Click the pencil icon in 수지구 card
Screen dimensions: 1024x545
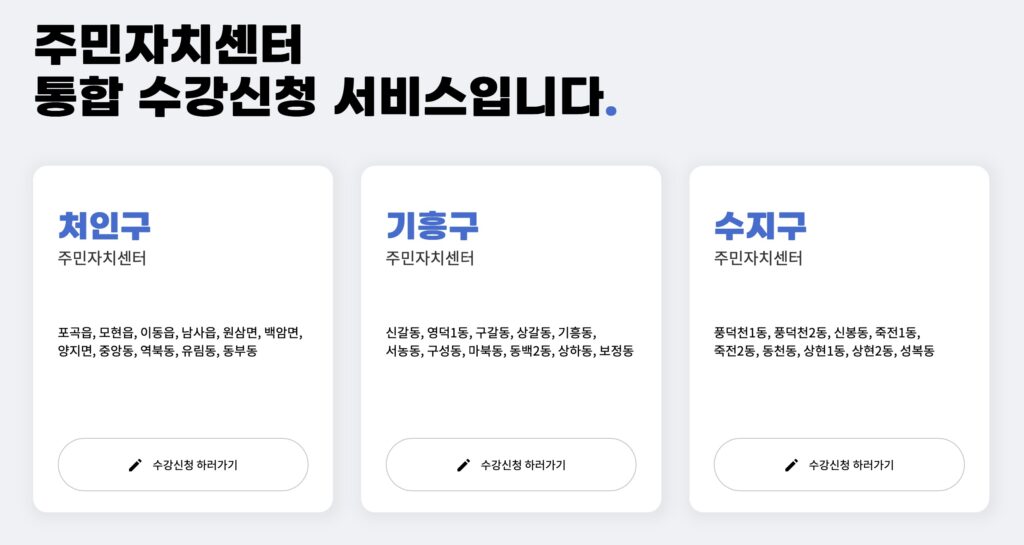pyautogui.click(x=791, y=465)
